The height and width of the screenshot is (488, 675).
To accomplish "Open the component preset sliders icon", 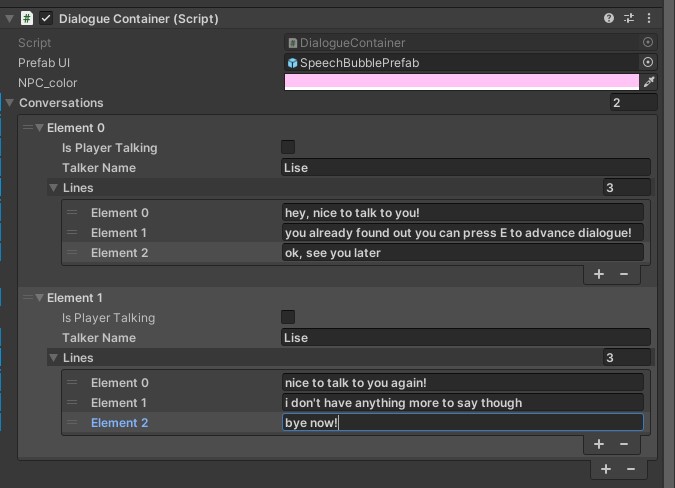I will 629,18.
